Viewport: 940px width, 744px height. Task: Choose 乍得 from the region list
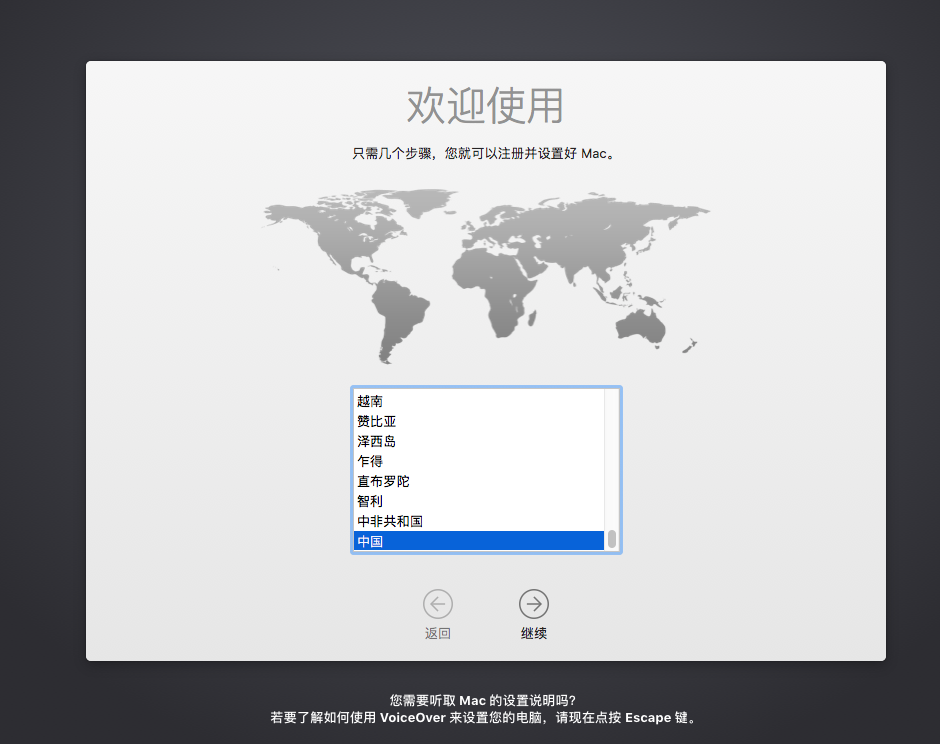point(478,461)
